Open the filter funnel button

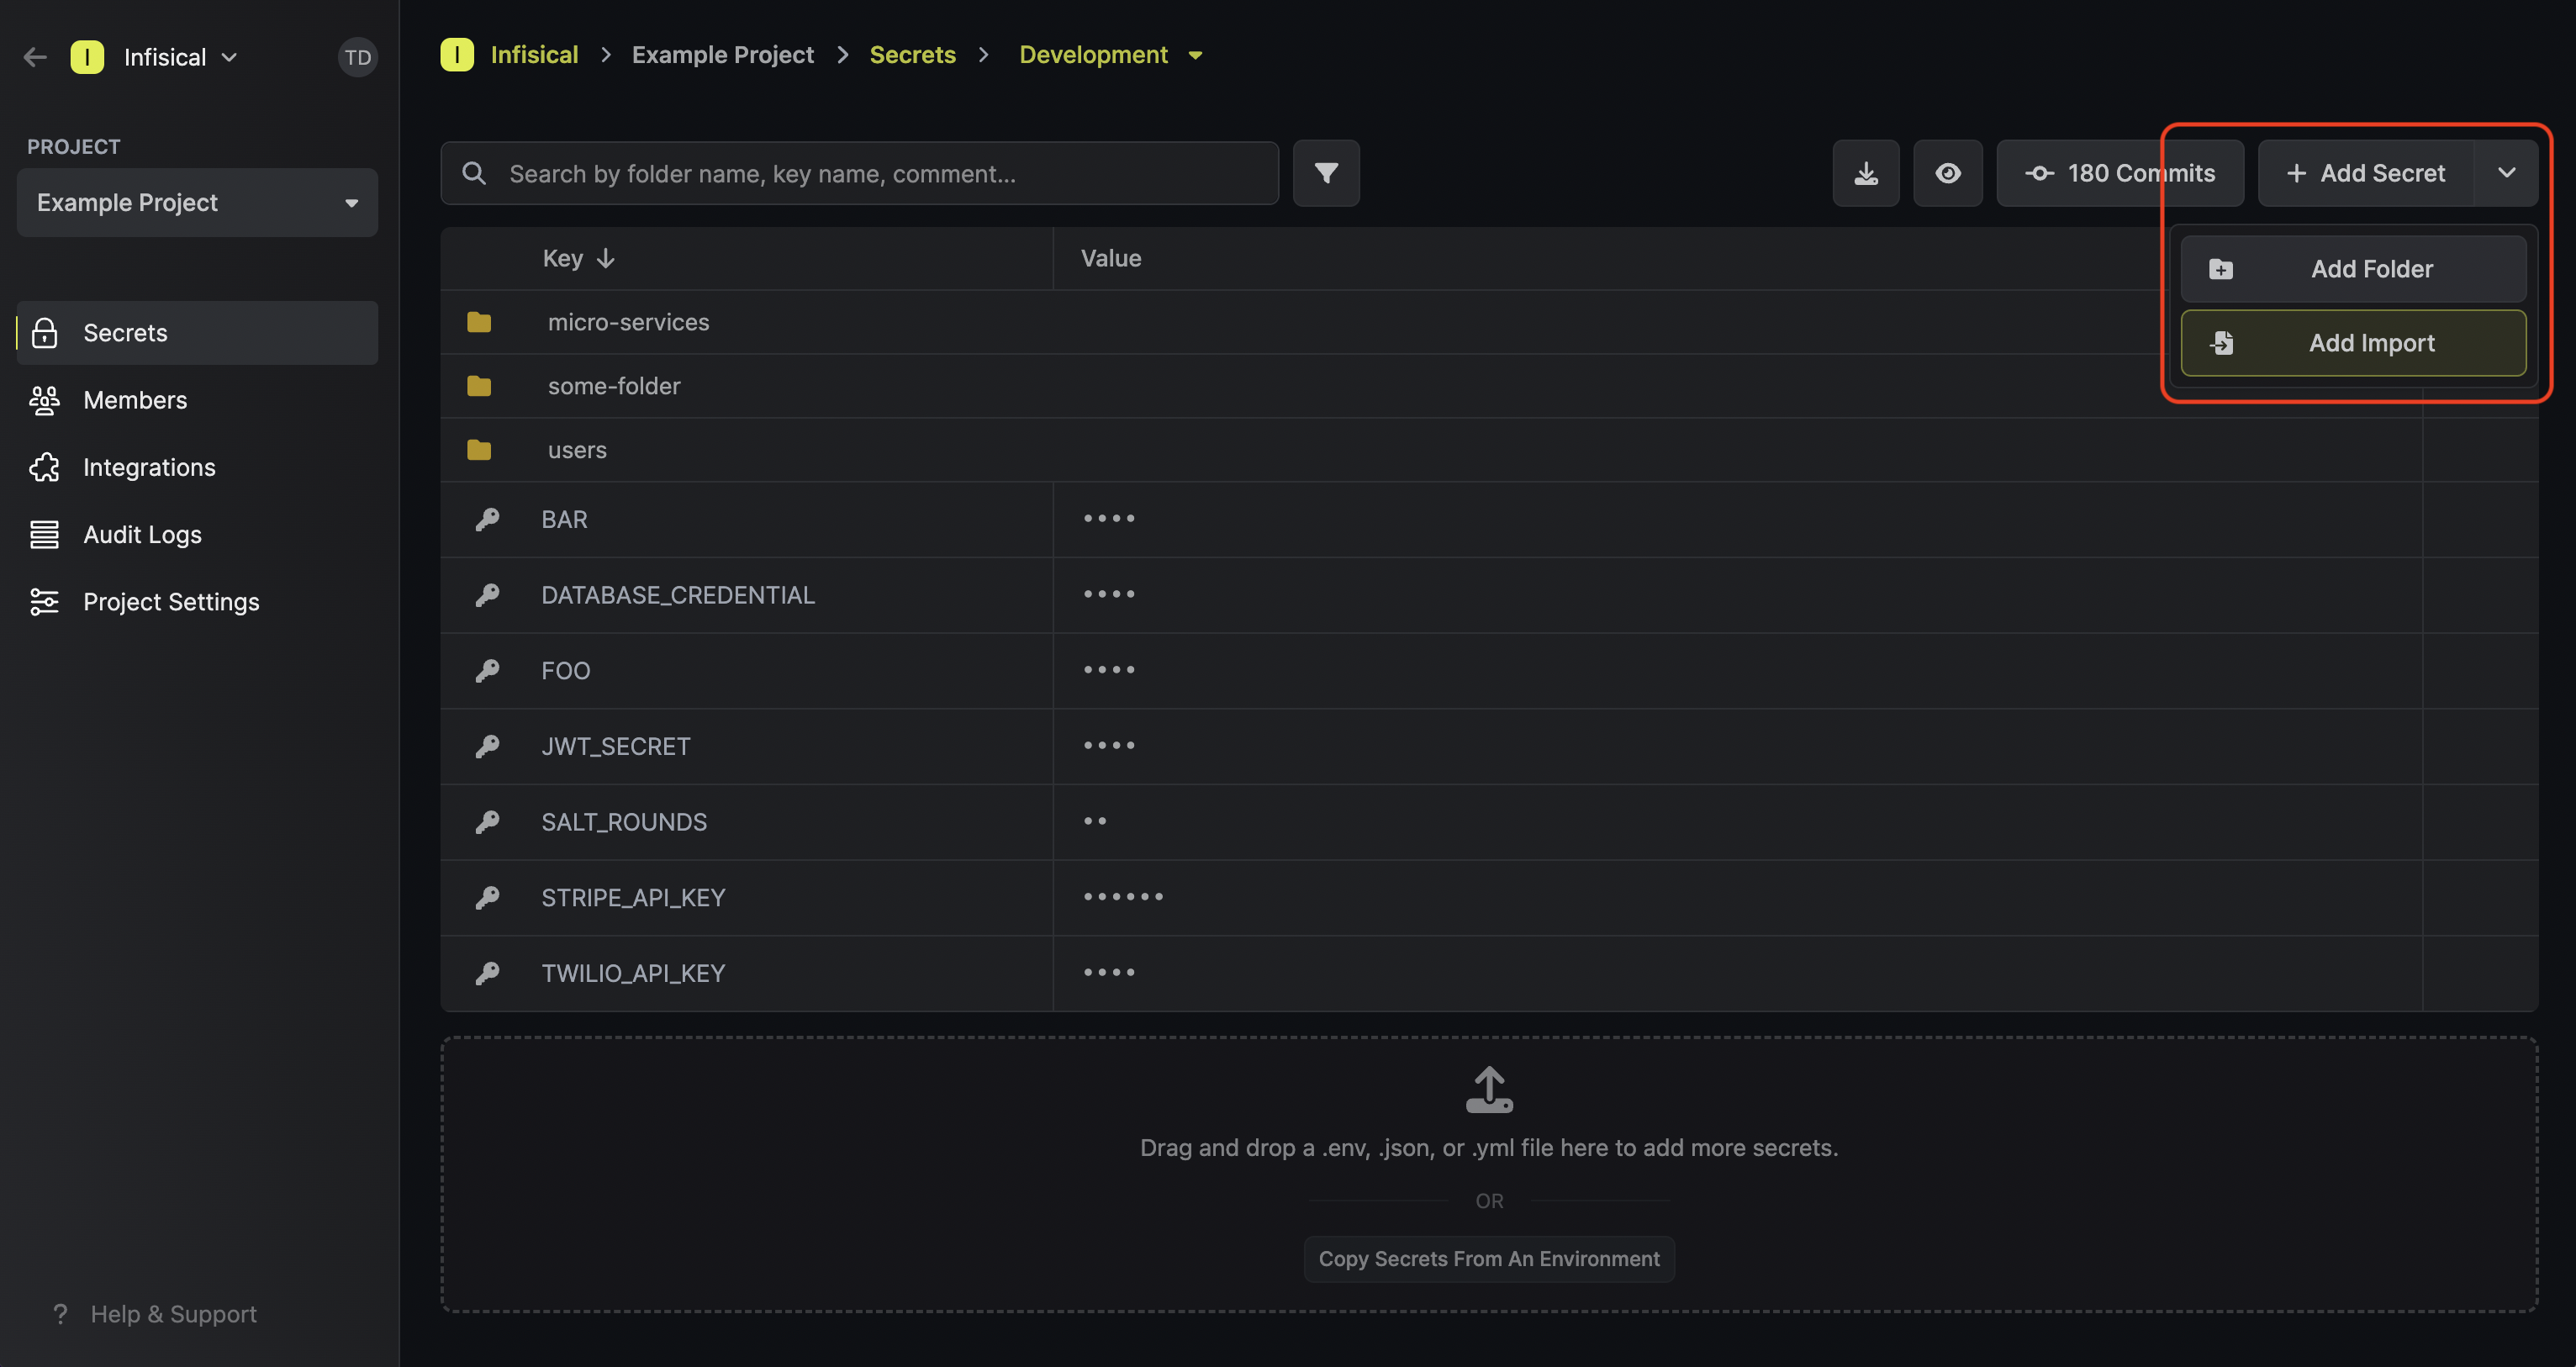[1326, 173]
